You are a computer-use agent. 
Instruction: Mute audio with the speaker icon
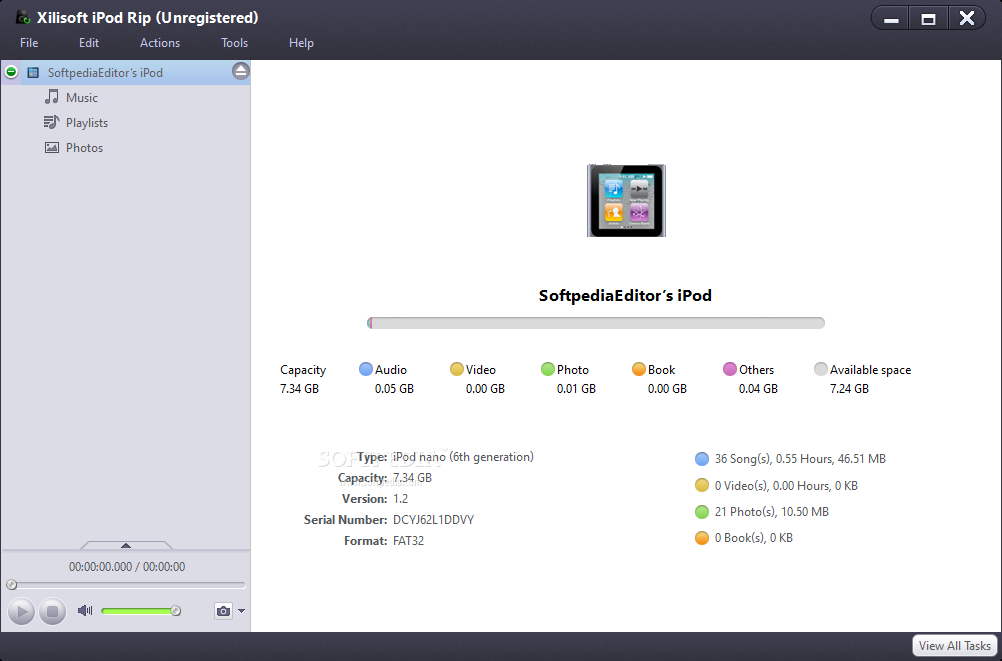(85, 611)
